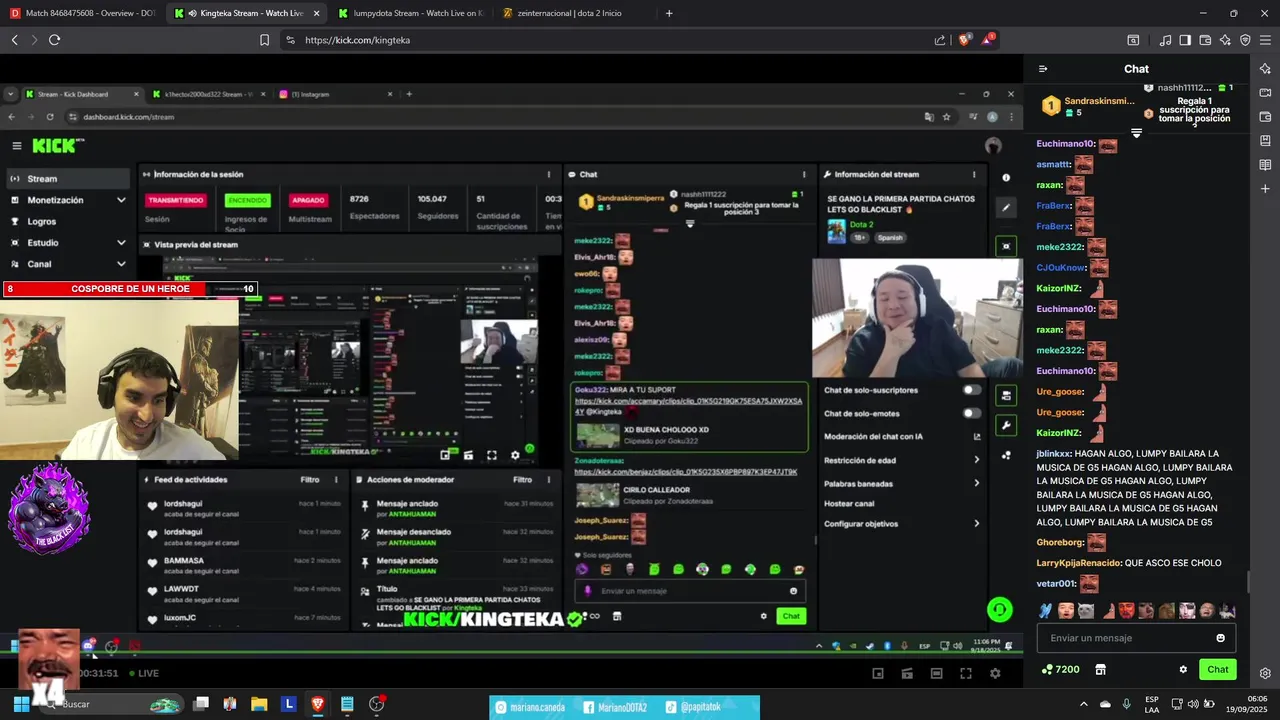Open chat settings gear beside the Chat button
This screenshot has width=1280, height=720.
pos(1183,669)
